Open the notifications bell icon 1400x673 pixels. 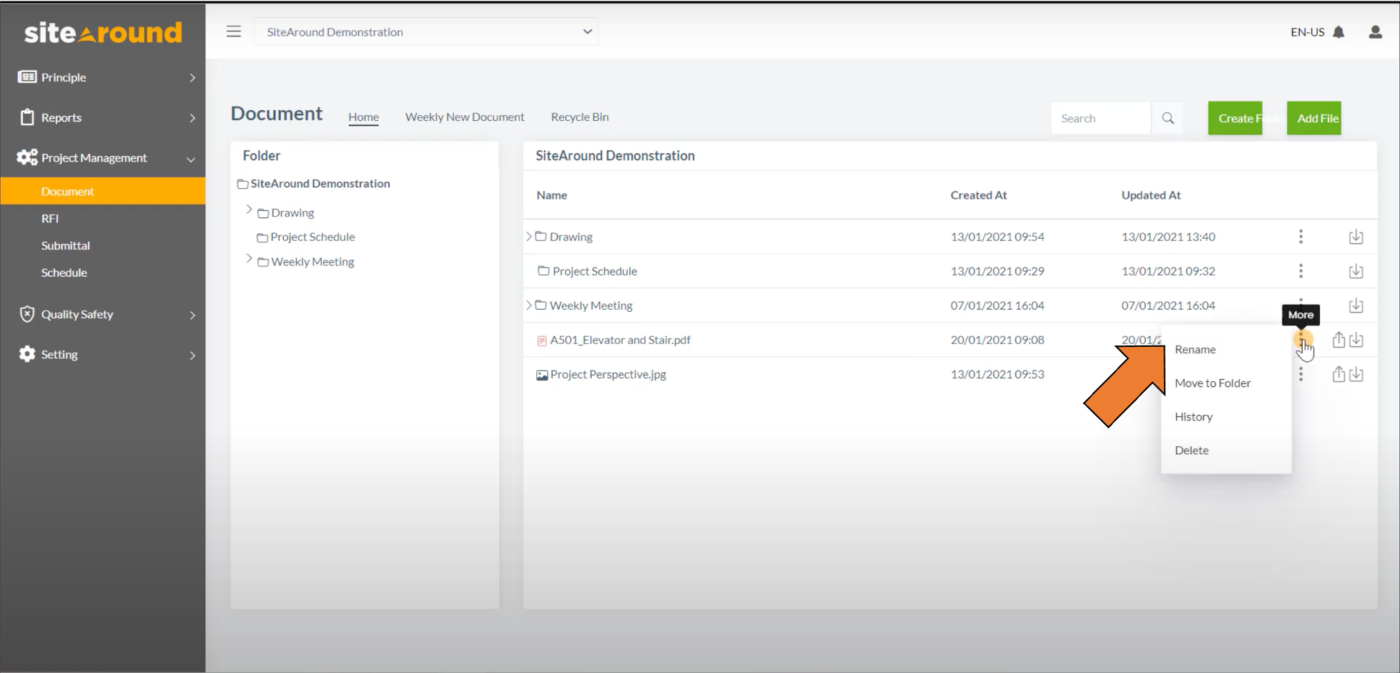1338,31
